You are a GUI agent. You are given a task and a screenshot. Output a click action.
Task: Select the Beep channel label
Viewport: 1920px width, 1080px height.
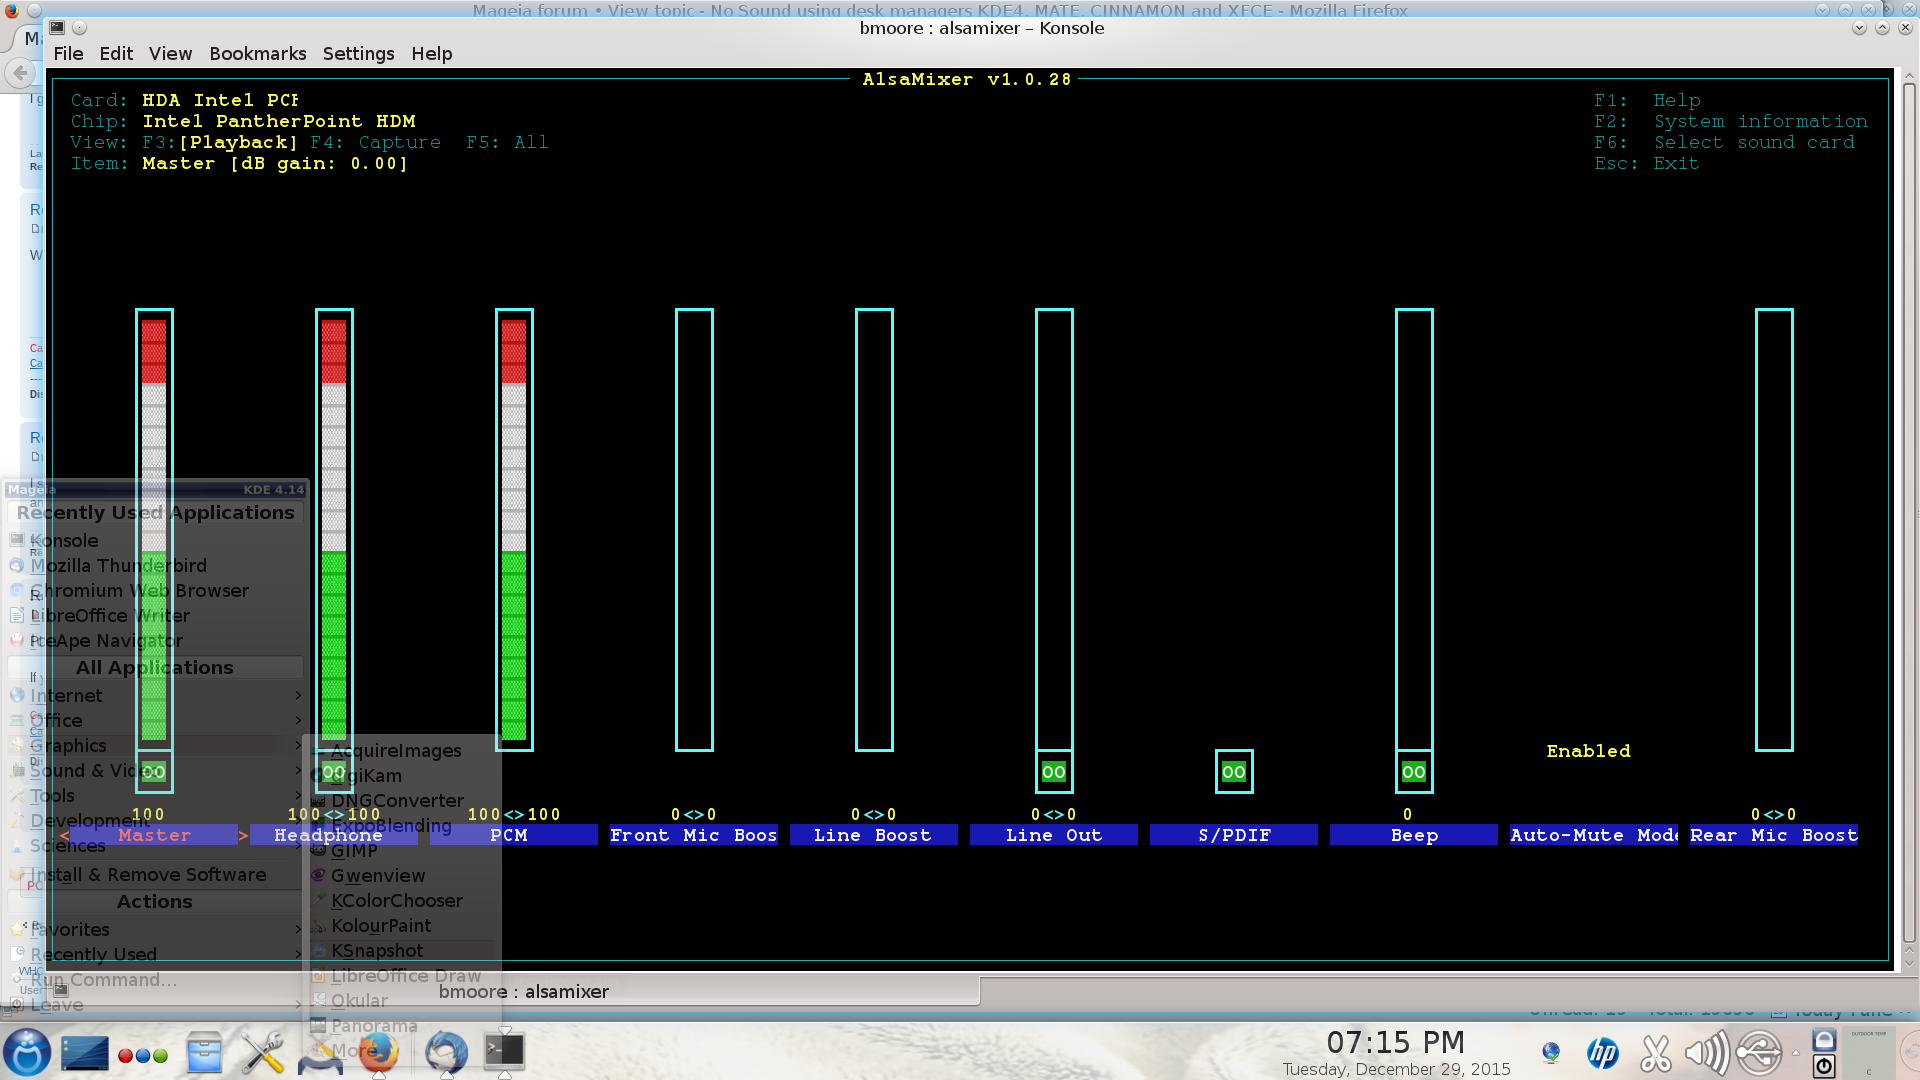1414,835
